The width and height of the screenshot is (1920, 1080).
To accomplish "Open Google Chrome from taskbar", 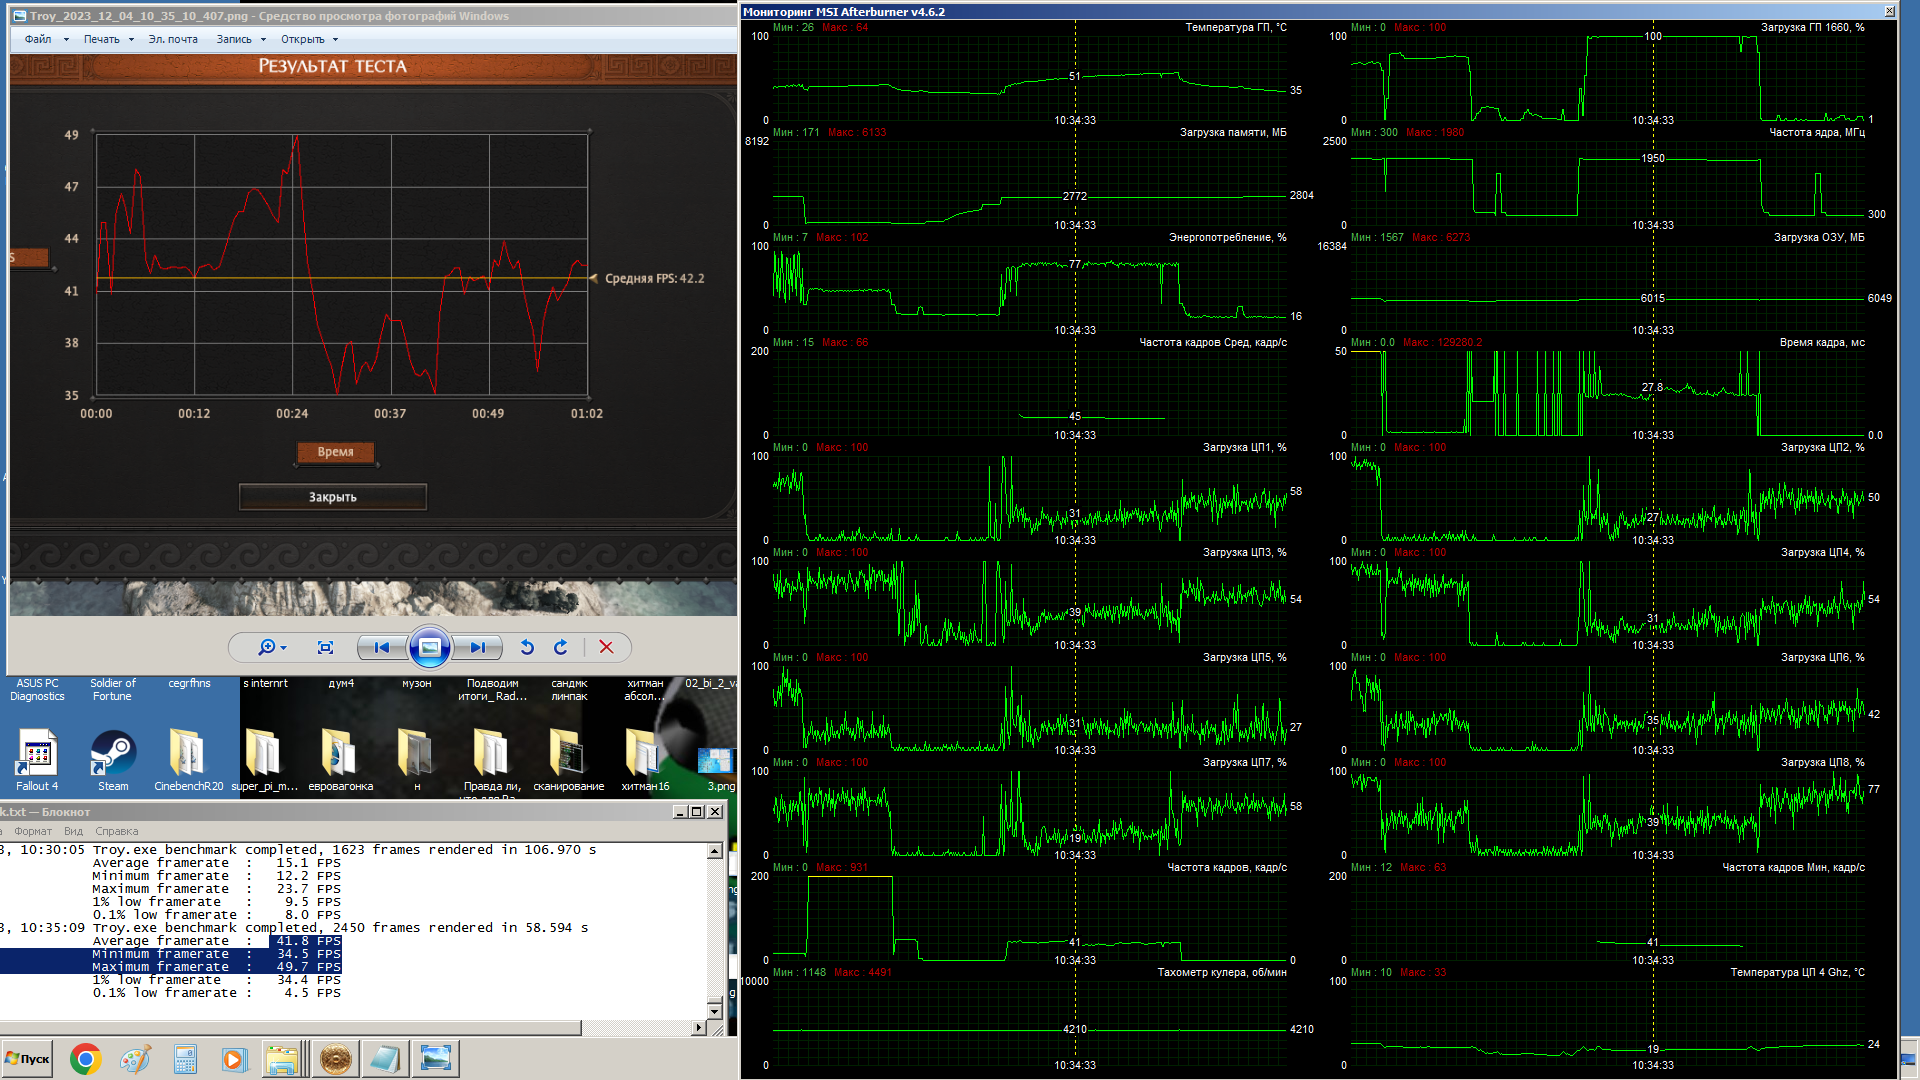I will [x=85, y=1059].
